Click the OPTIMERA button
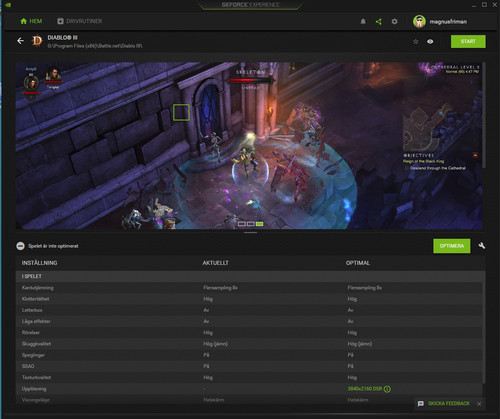Screen dimensions: 500x419 (x=452, y=246)
